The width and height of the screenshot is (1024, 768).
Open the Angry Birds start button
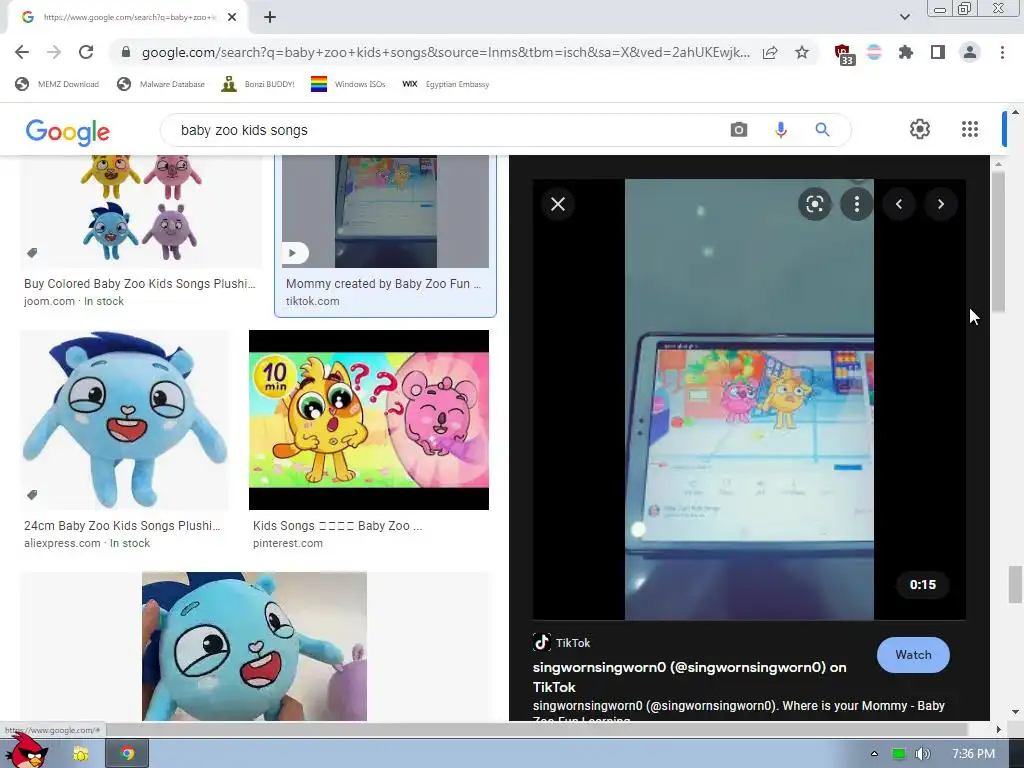pyautogui.click(x=26, y=751)
